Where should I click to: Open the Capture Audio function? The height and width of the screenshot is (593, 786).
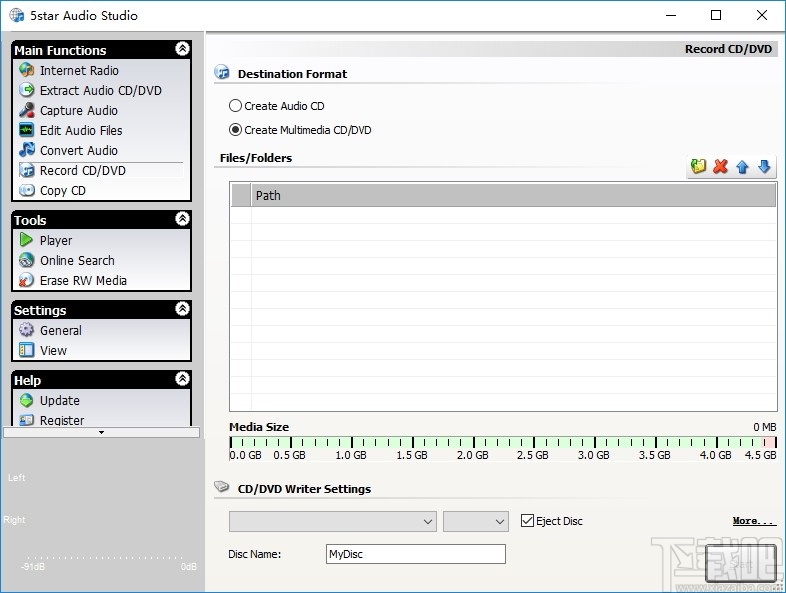(x=79, y=110)
